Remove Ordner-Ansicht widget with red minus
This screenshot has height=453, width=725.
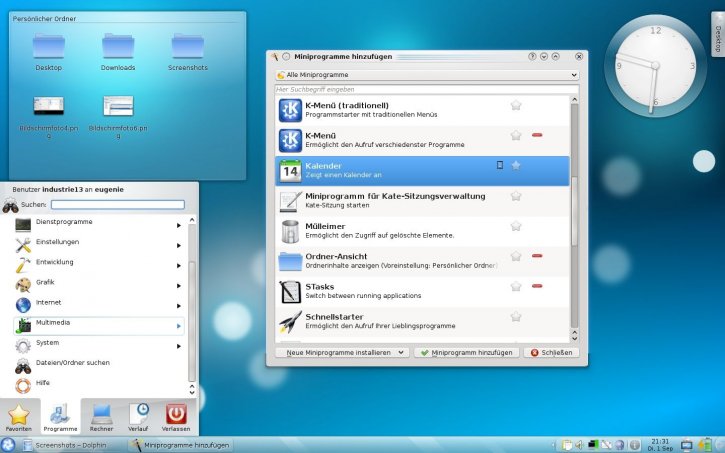537,256
